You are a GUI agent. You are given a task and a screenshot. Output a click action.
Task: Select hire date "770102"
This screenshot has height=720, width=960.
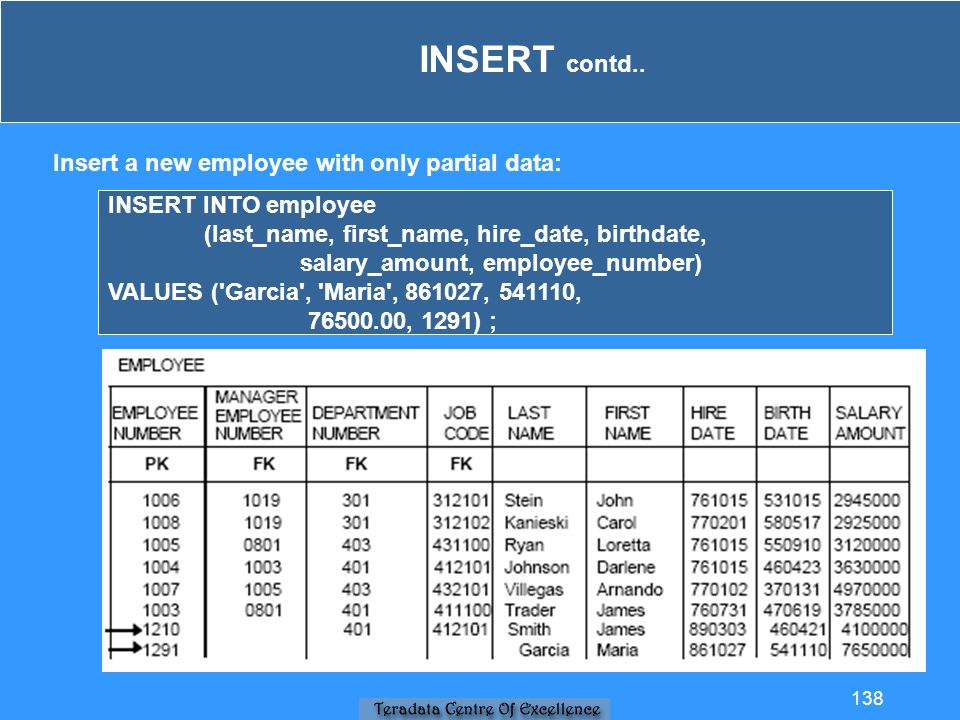pyautogui.click(x=719, y=589)
